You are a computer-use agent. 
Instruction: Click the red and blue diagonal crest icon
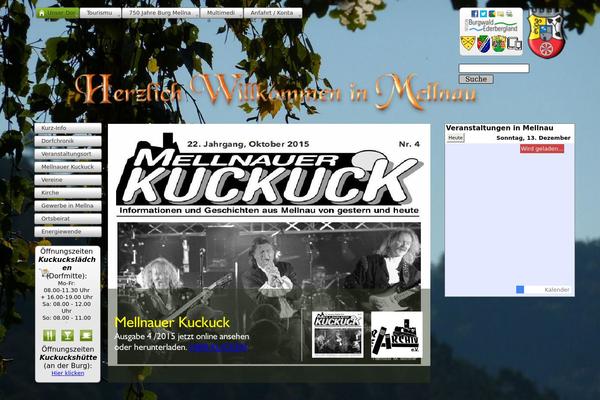pos(484,44)
